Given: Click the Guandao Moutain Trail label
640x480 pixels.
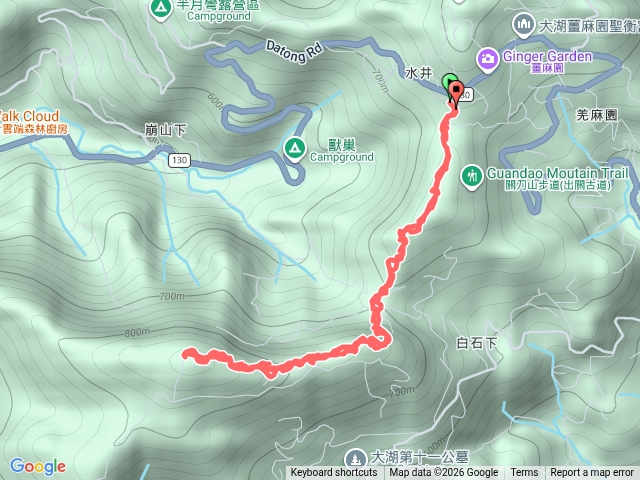Looking at the screenshot, I should pos(558,173).
